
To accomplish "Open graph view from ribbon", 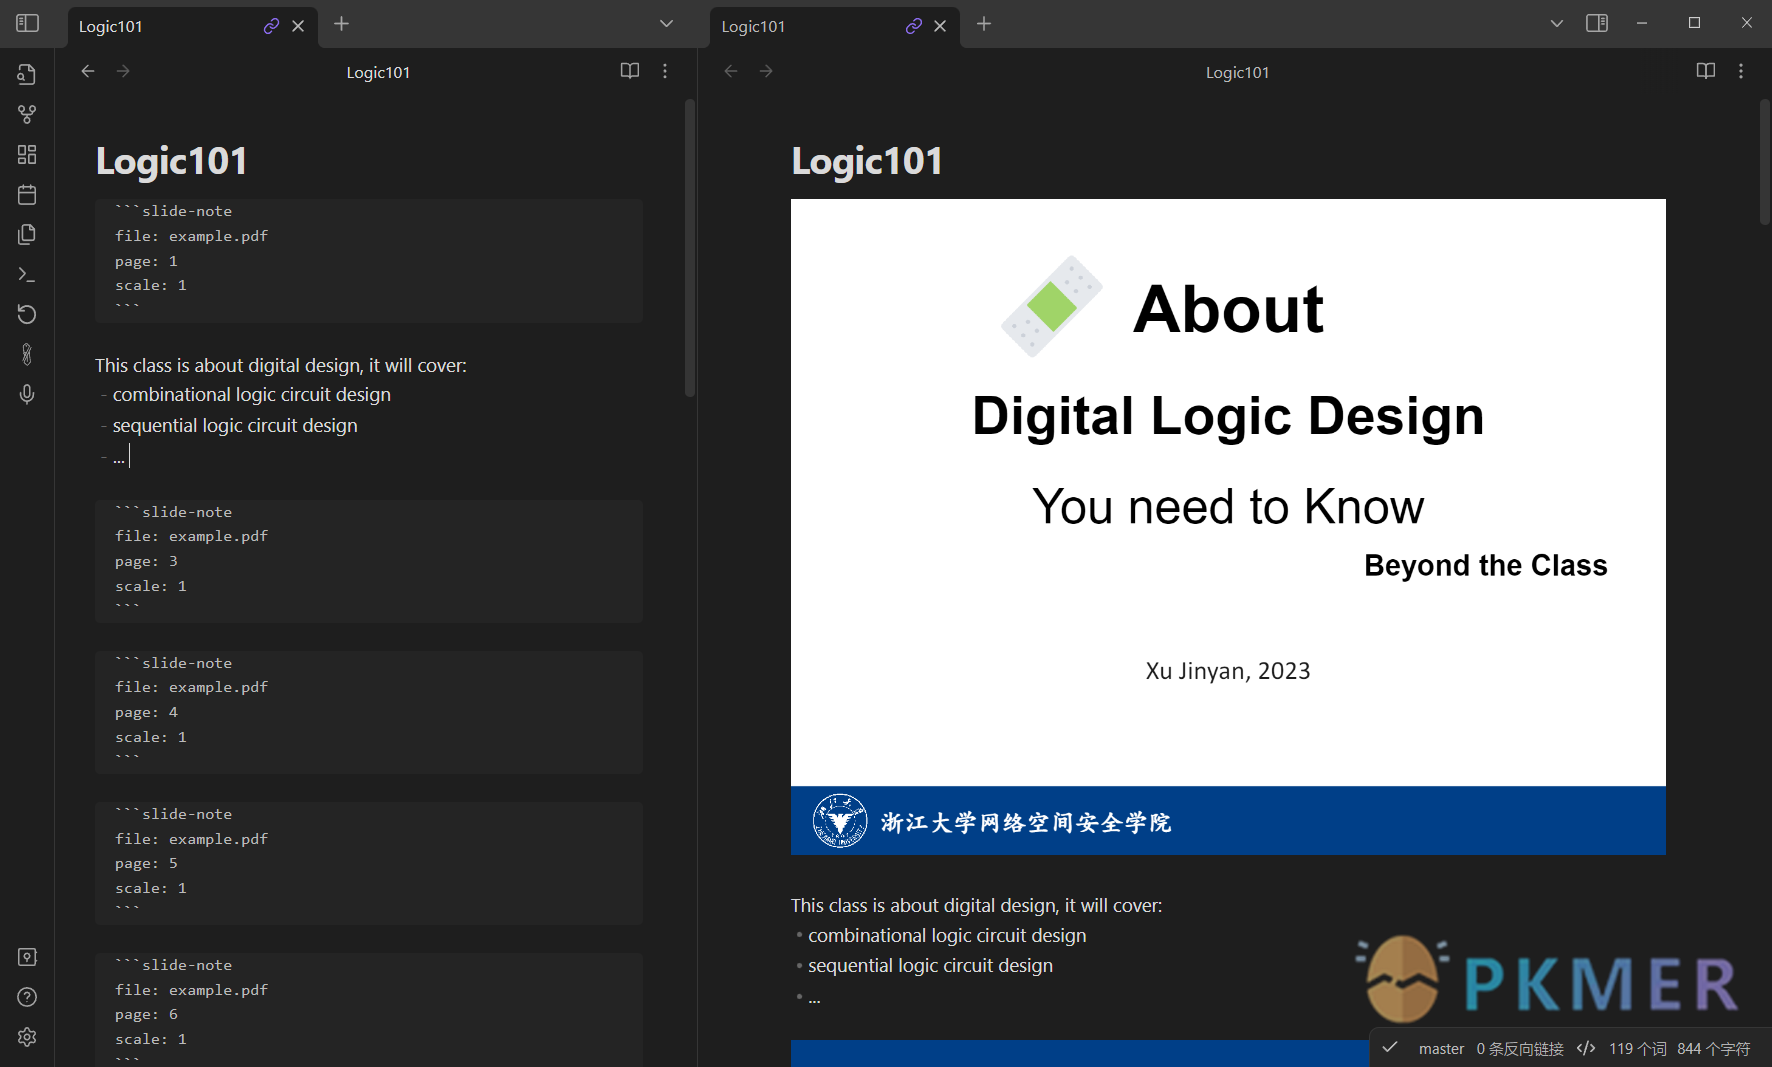I will (x=27, y=114).
